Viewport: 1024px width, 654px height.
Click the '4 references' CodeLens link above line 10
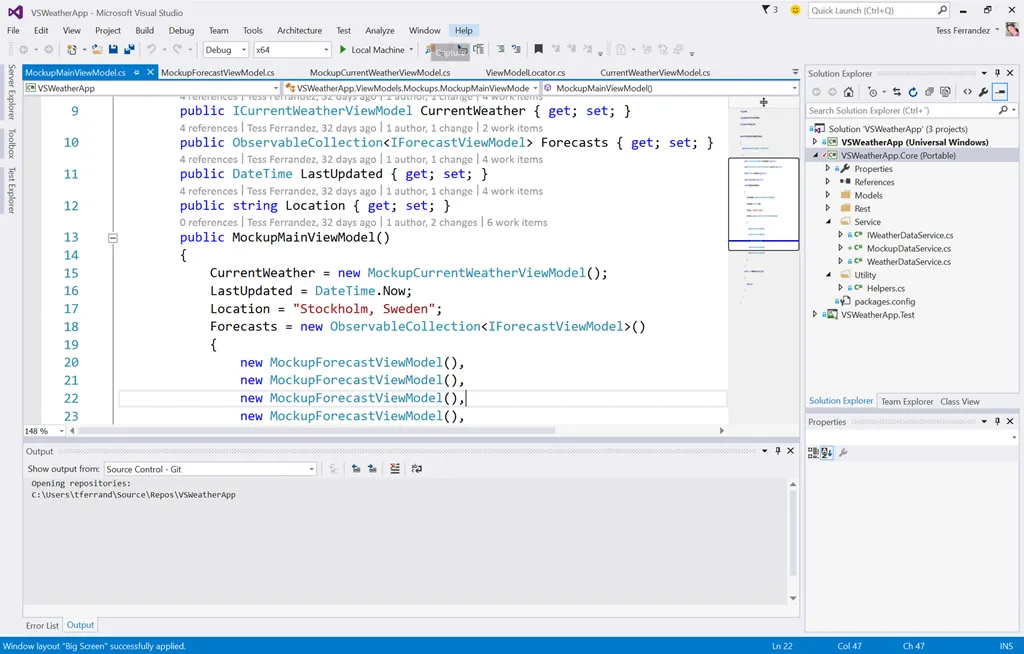208,128
